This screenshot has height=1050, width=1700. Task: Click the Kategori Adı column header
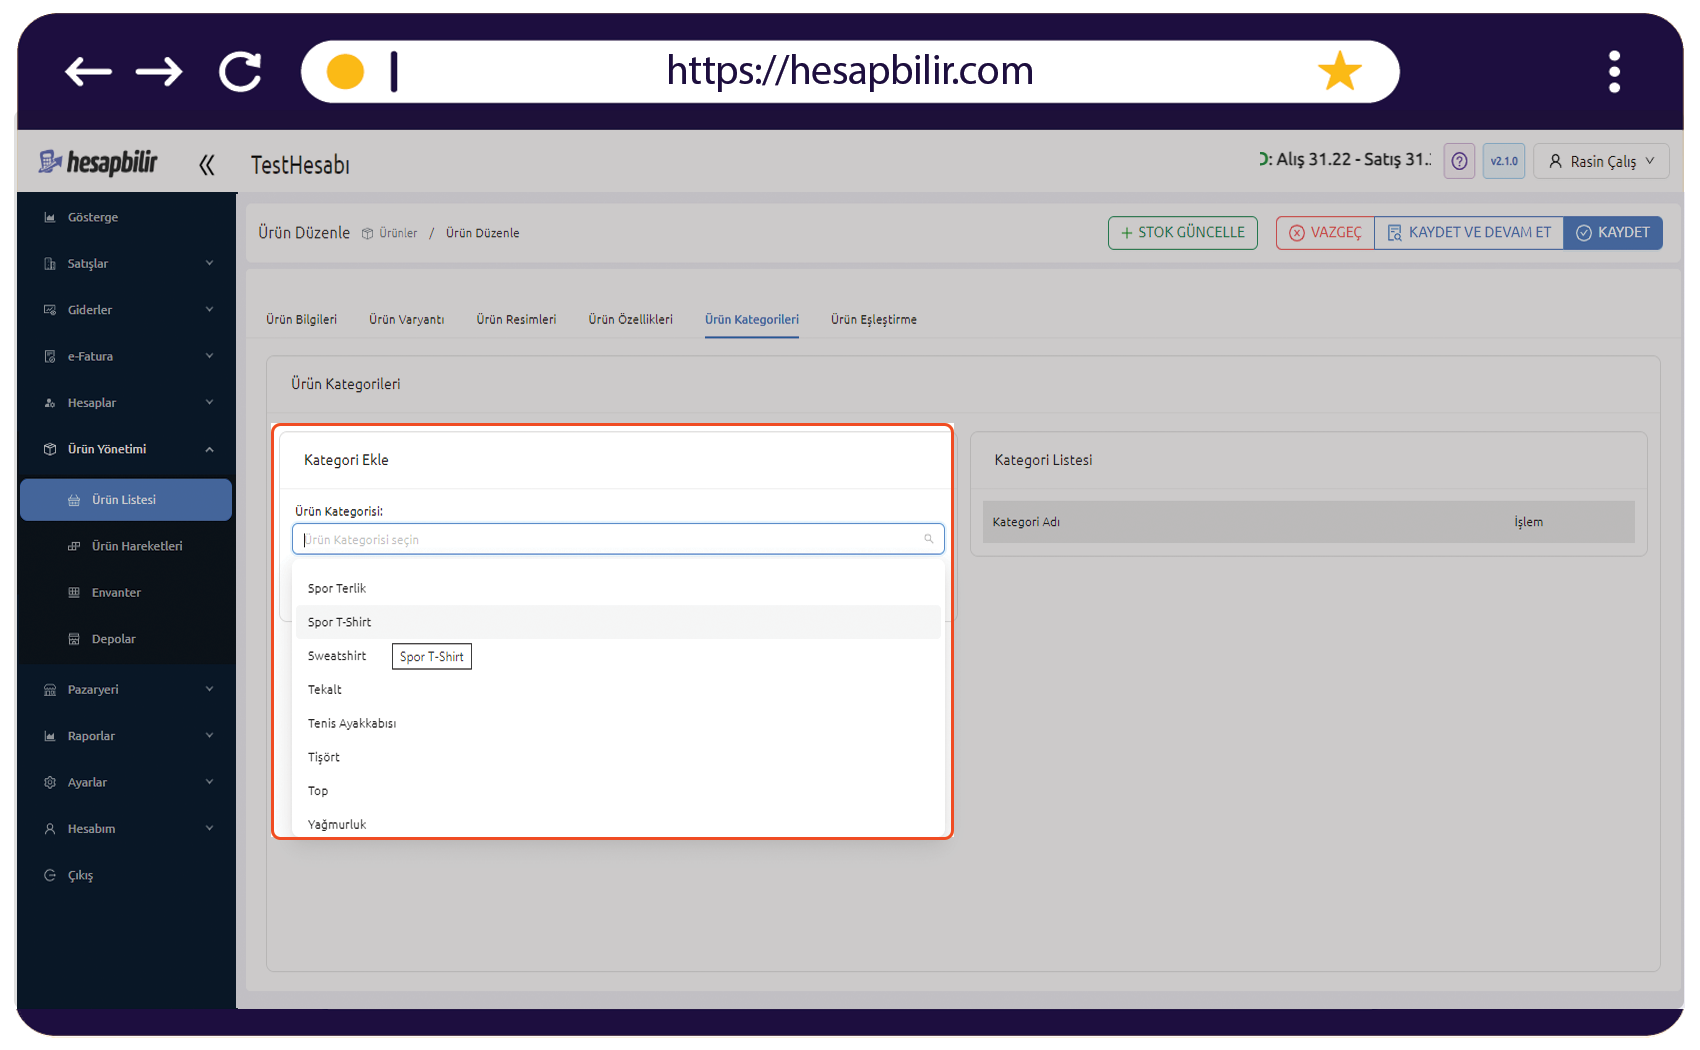[x=1026, y=522]
